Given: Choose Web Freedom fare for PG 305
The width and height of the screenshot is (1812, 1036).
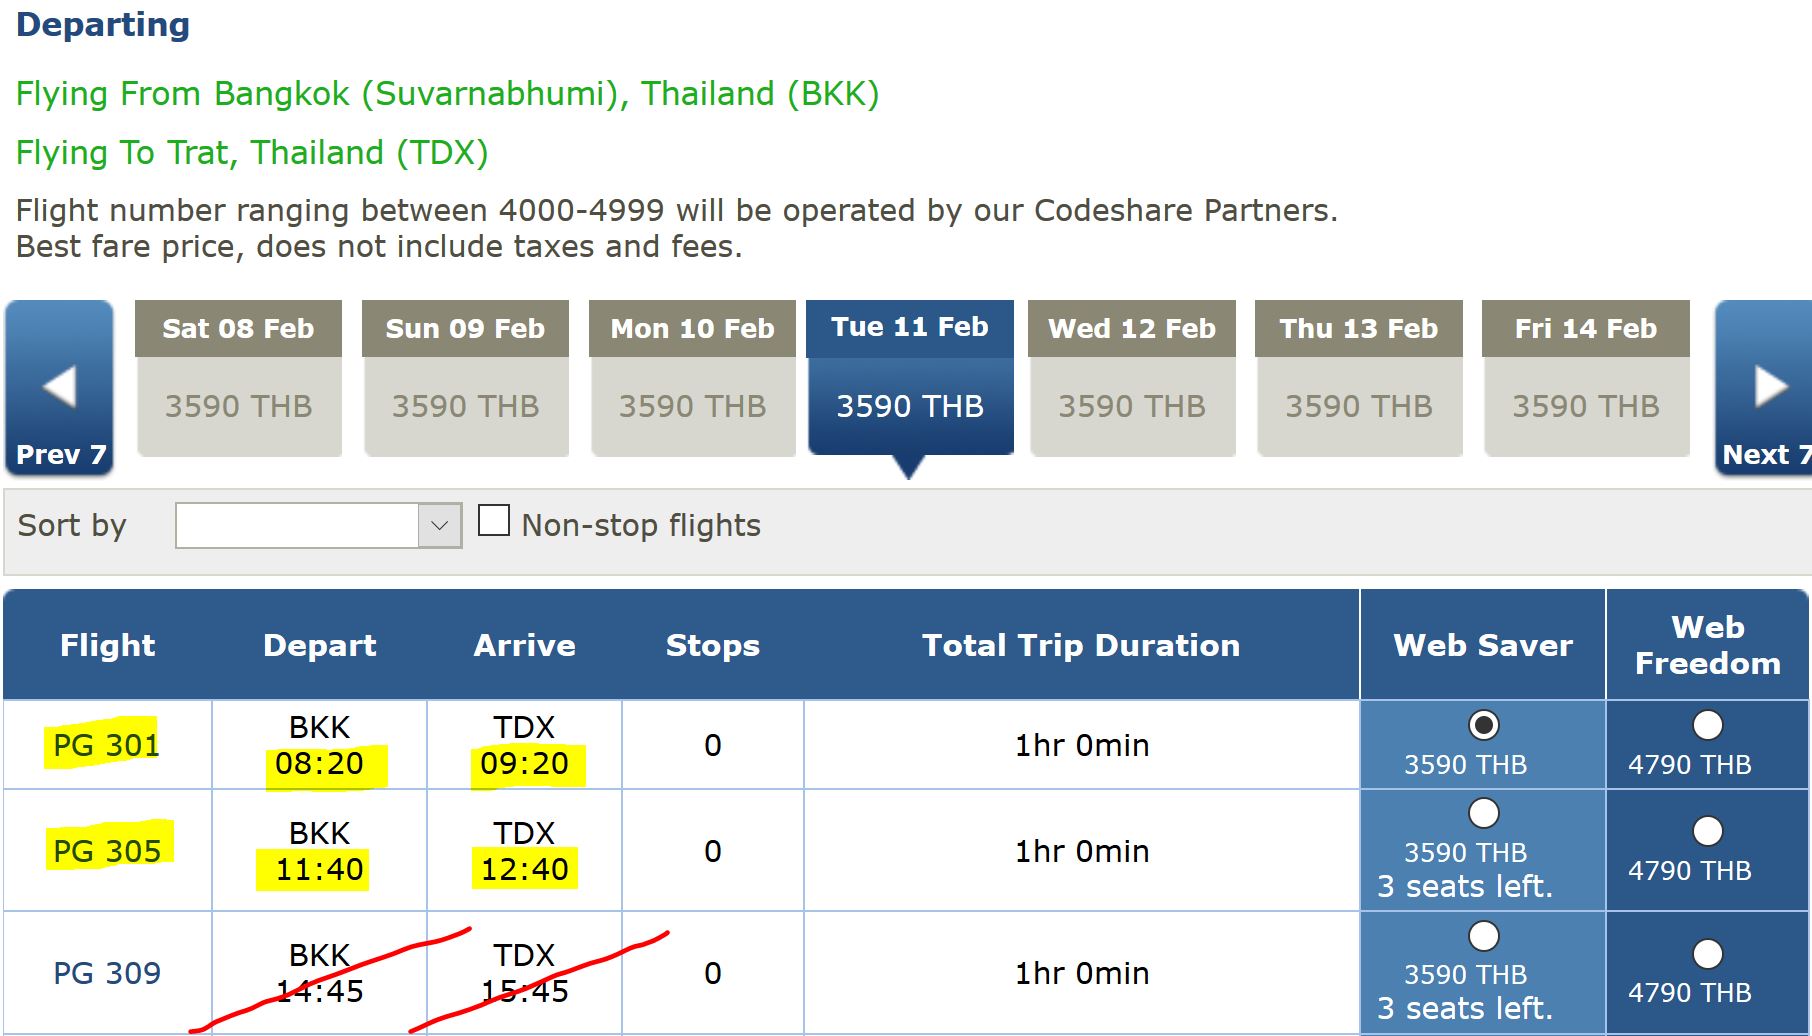Looking at the screenshot, I should [x=1707, y=831].
